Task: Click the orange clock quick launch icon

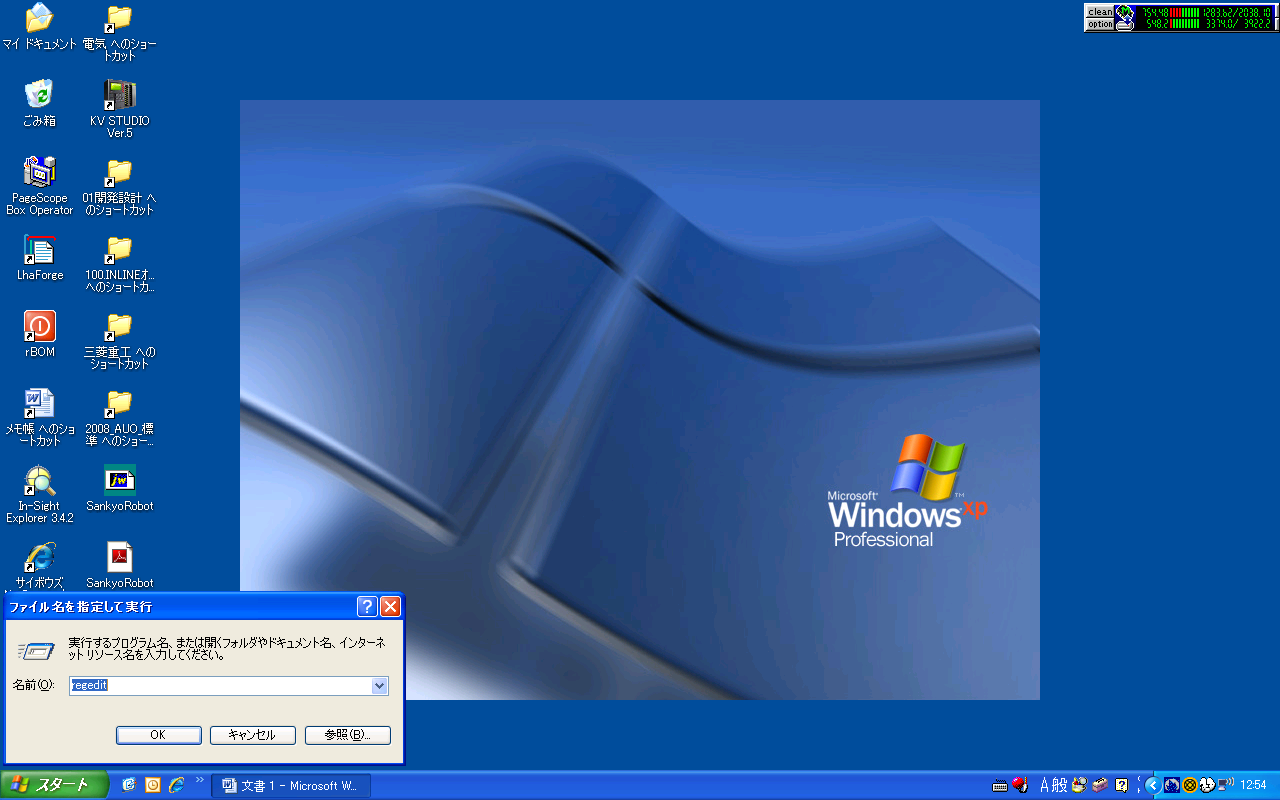Action: pos(153,785)
